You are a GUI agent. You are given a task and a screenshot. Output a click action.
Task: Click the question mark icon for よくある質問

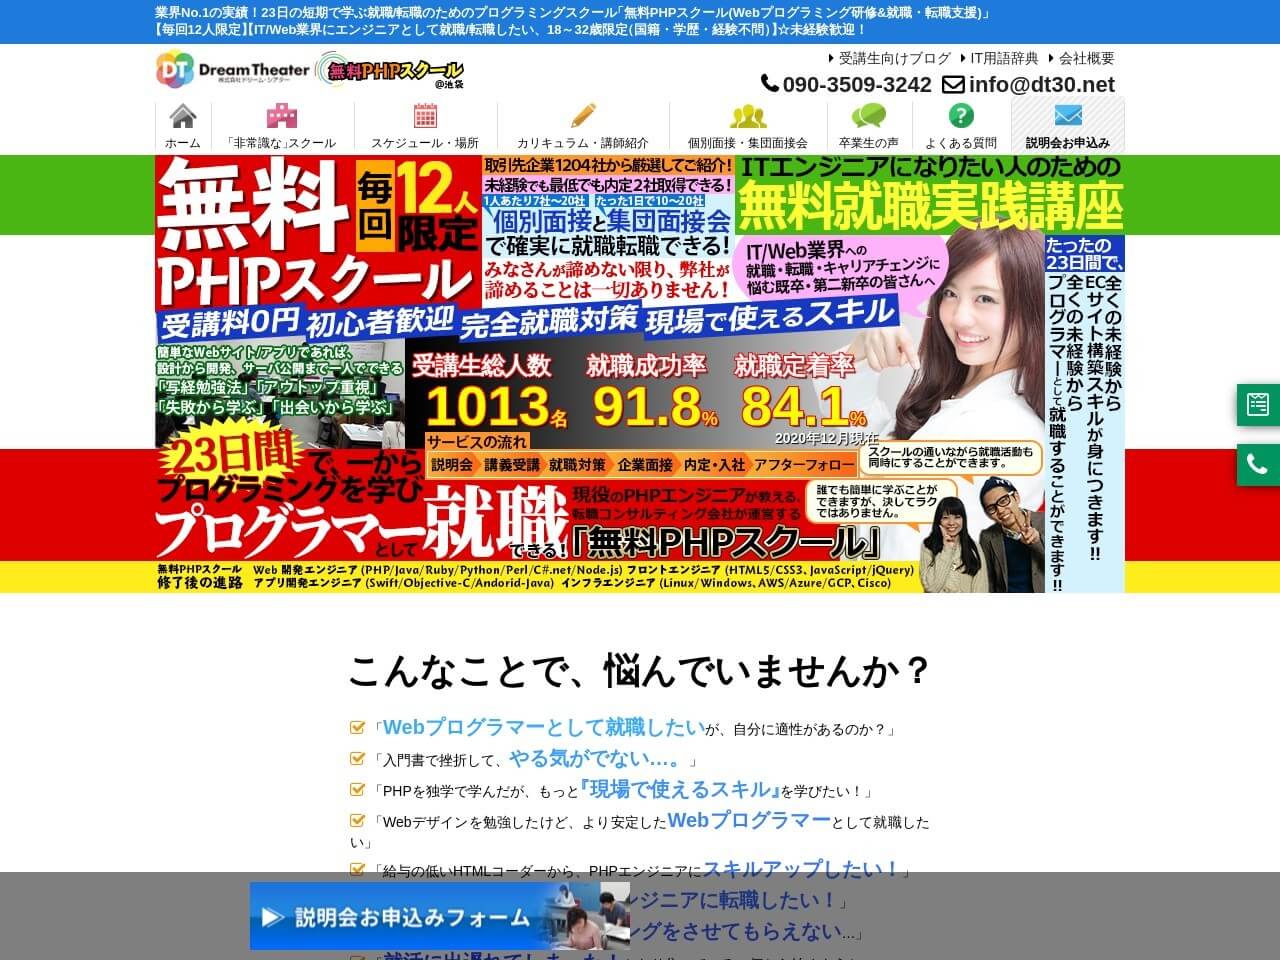click(963, 117)
